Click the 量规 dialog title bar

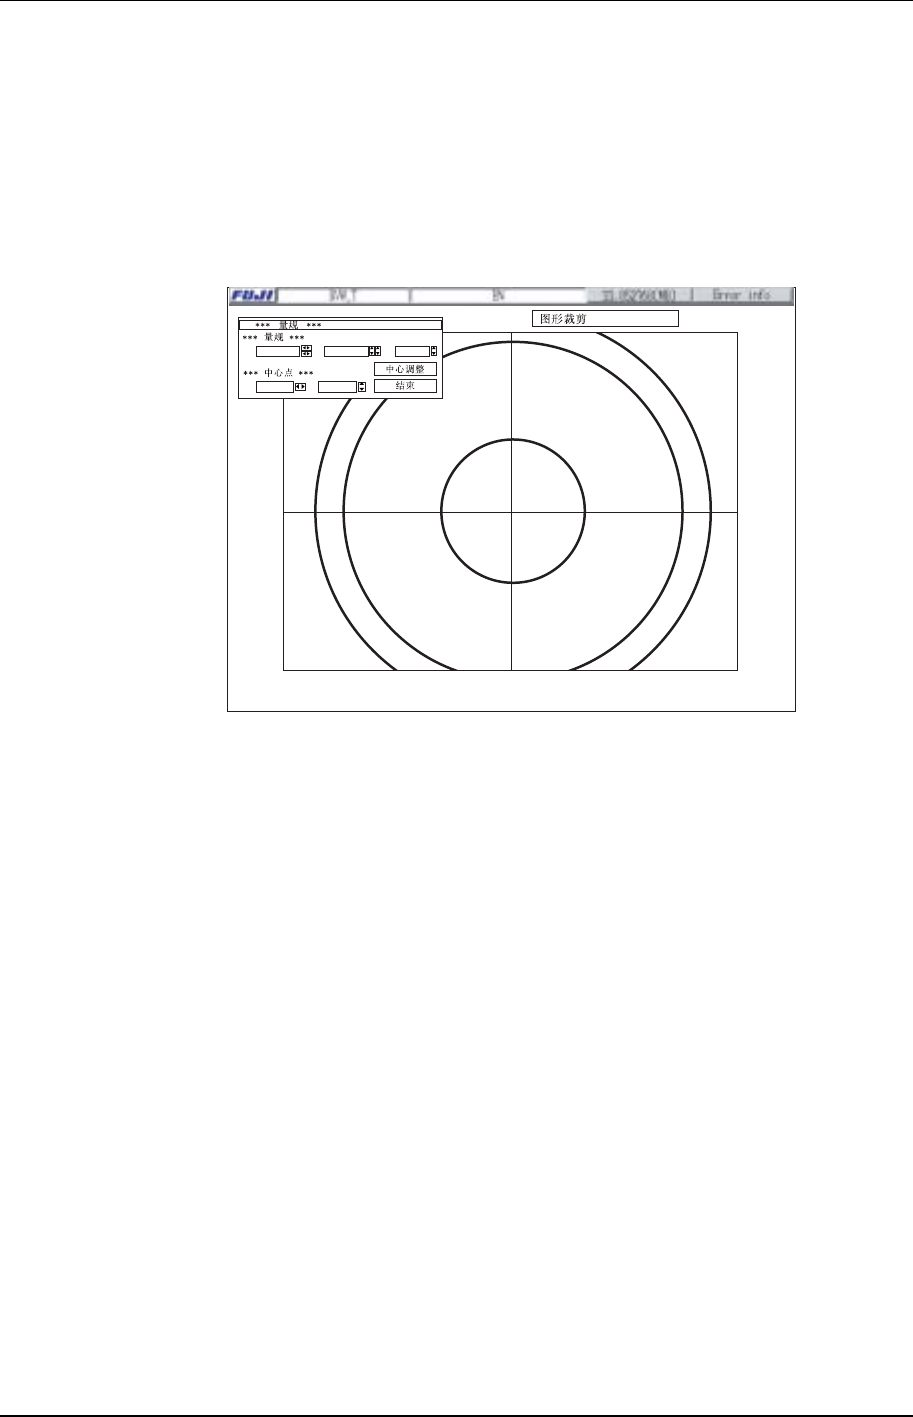coord(340,325)
